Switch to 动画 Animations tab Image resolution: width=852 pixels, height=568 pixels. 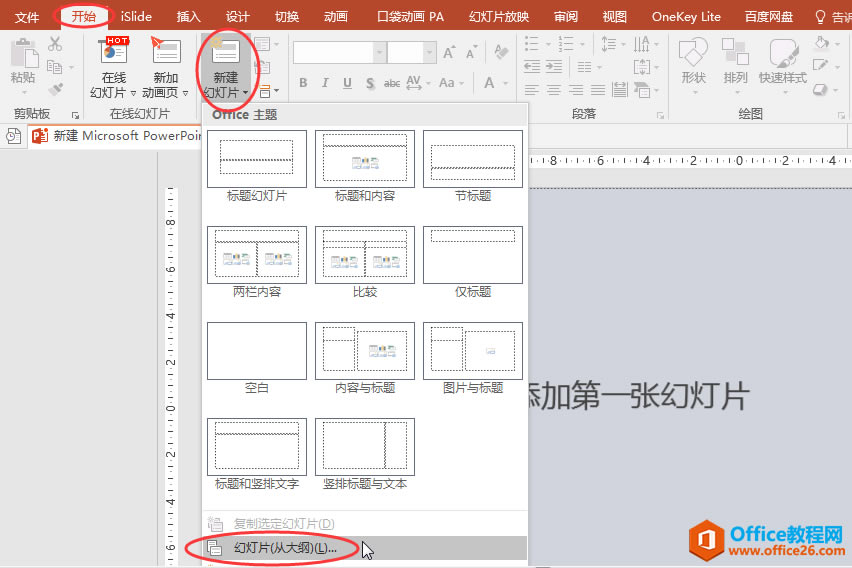(x=335, y=17)
